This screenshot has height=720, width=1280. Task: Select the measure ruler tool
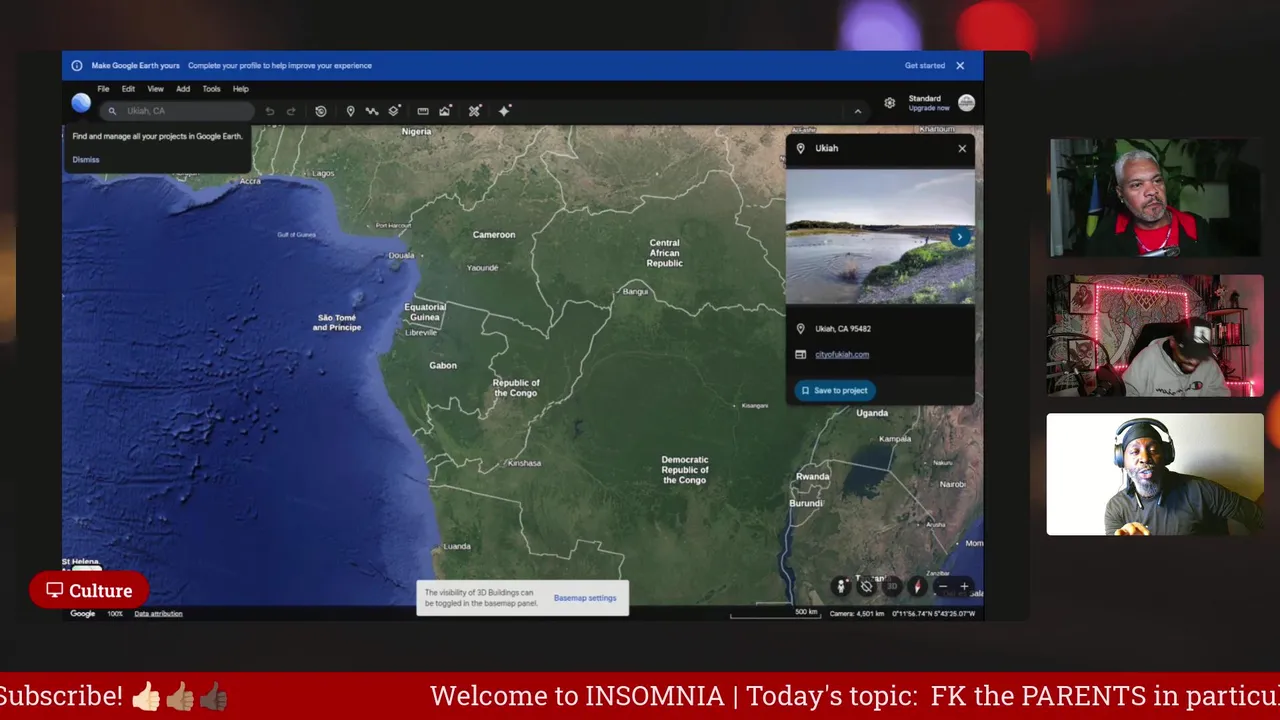423,111
